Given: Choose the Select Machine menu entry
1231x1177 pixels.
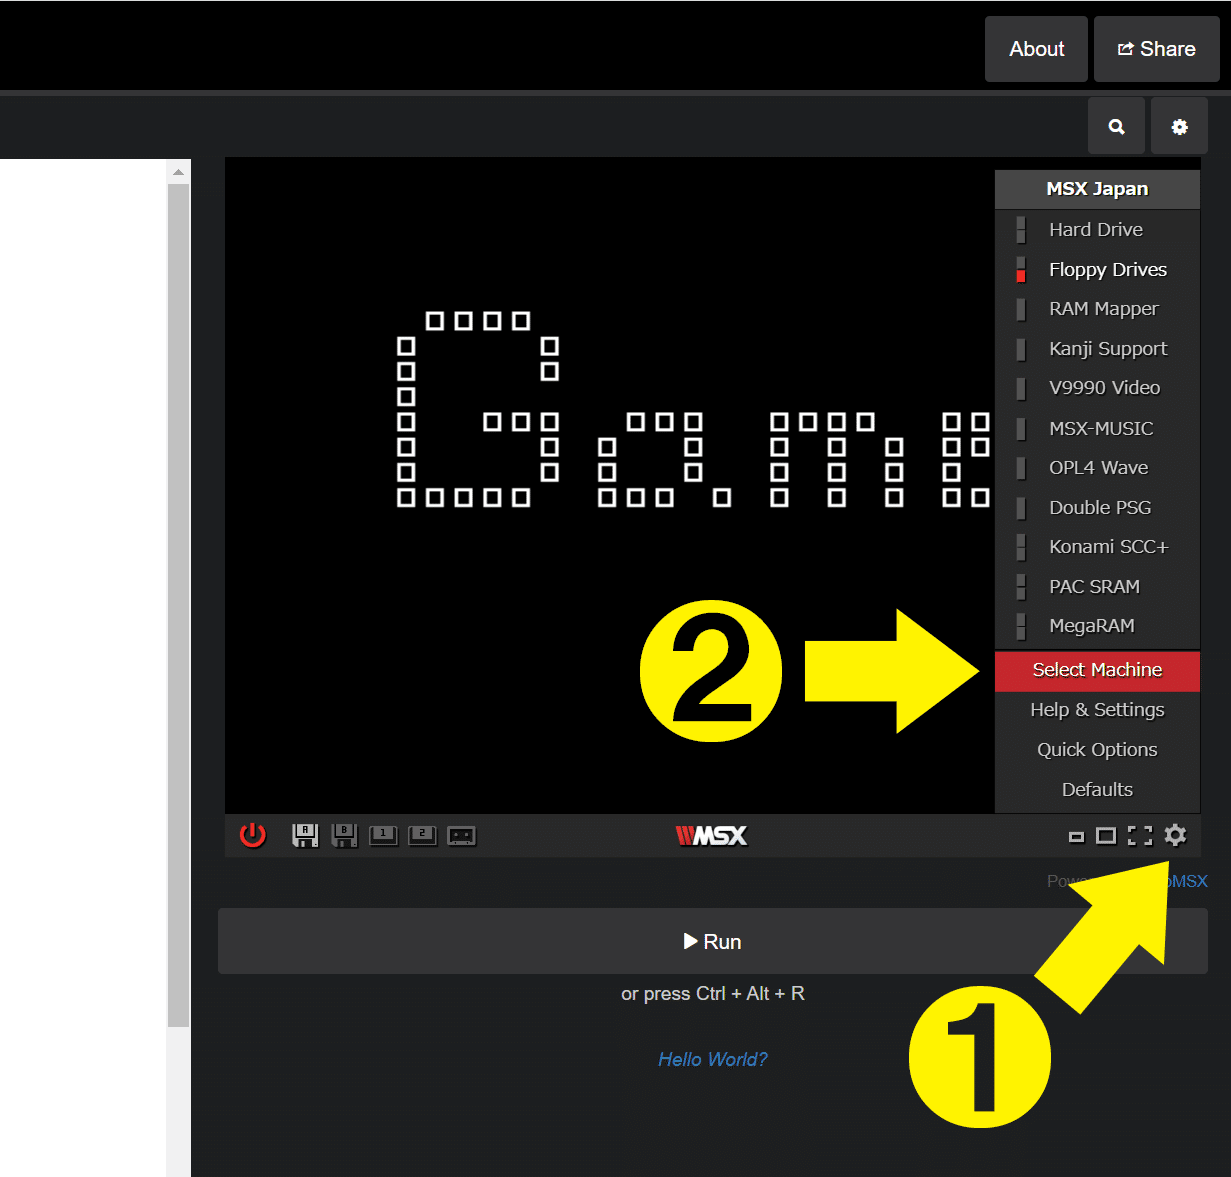Looking at the screenshot, I should (x=1097, y=670).
